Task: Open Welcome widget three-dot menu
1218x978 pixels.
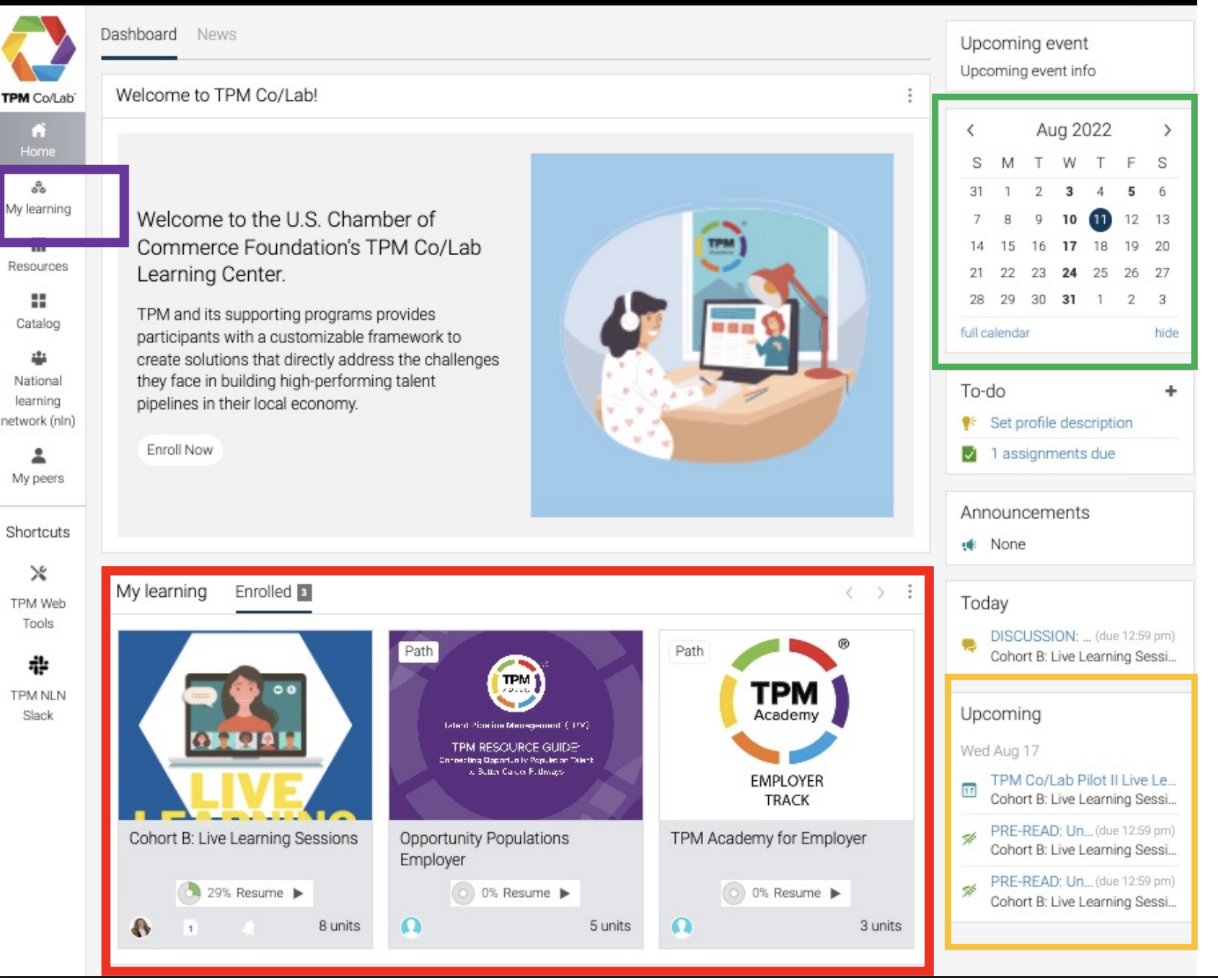Action: point(909,95)
